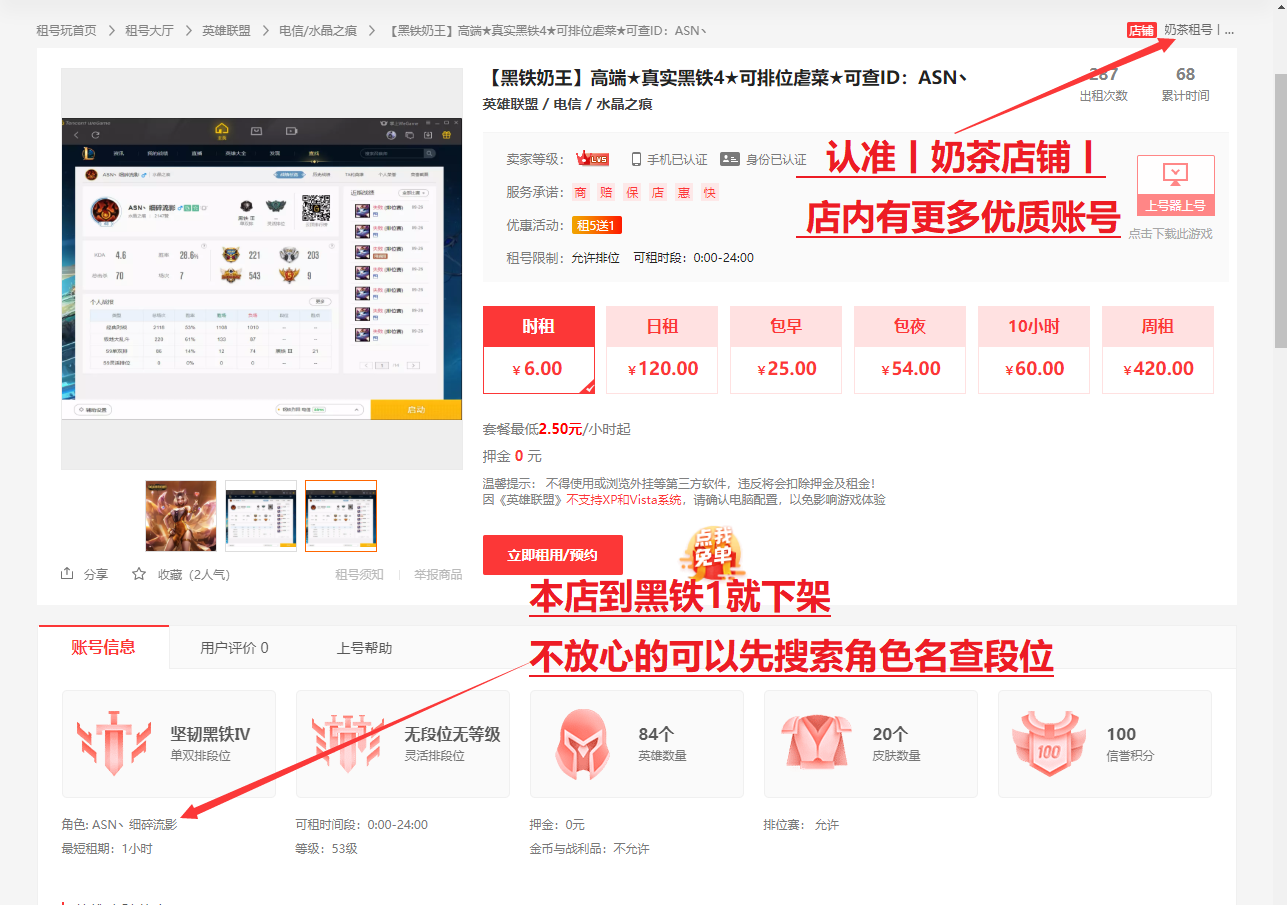Open 英雄联盟 in the breadcrumb

coord(226,31)
